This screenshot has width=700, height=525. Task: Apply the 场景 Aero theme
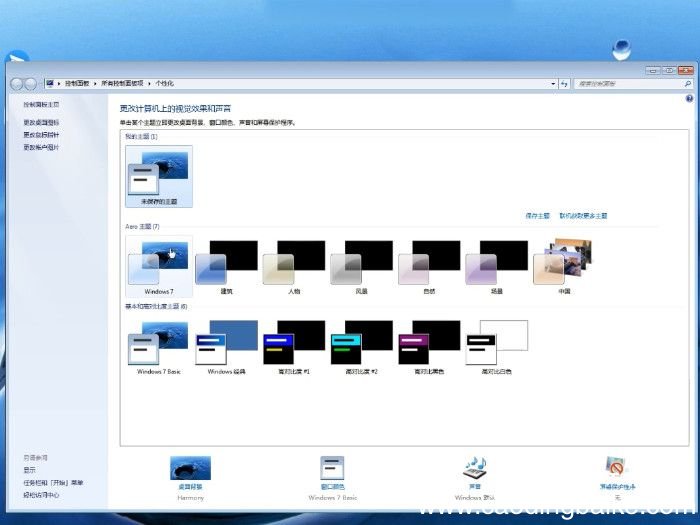[x=496, y=267]
